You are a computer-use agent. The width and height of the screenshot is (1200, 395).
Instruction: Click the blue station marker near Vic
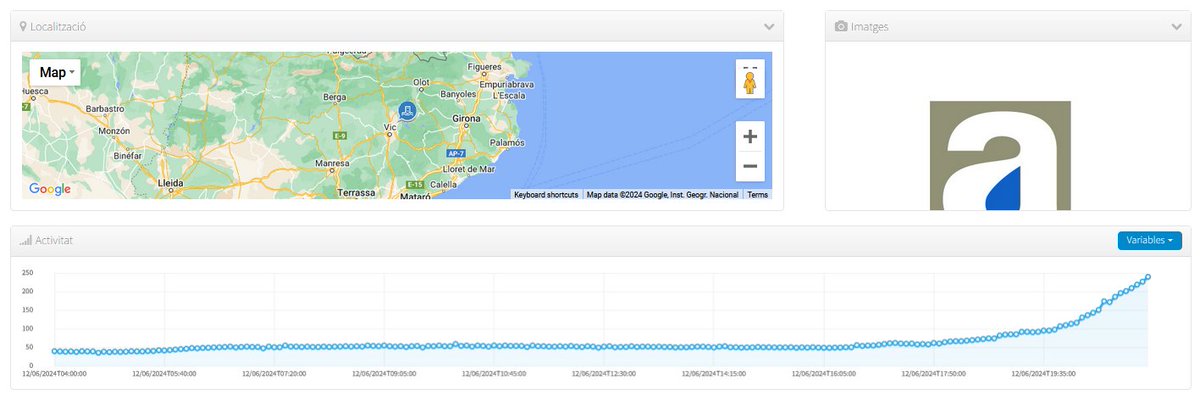407,111
